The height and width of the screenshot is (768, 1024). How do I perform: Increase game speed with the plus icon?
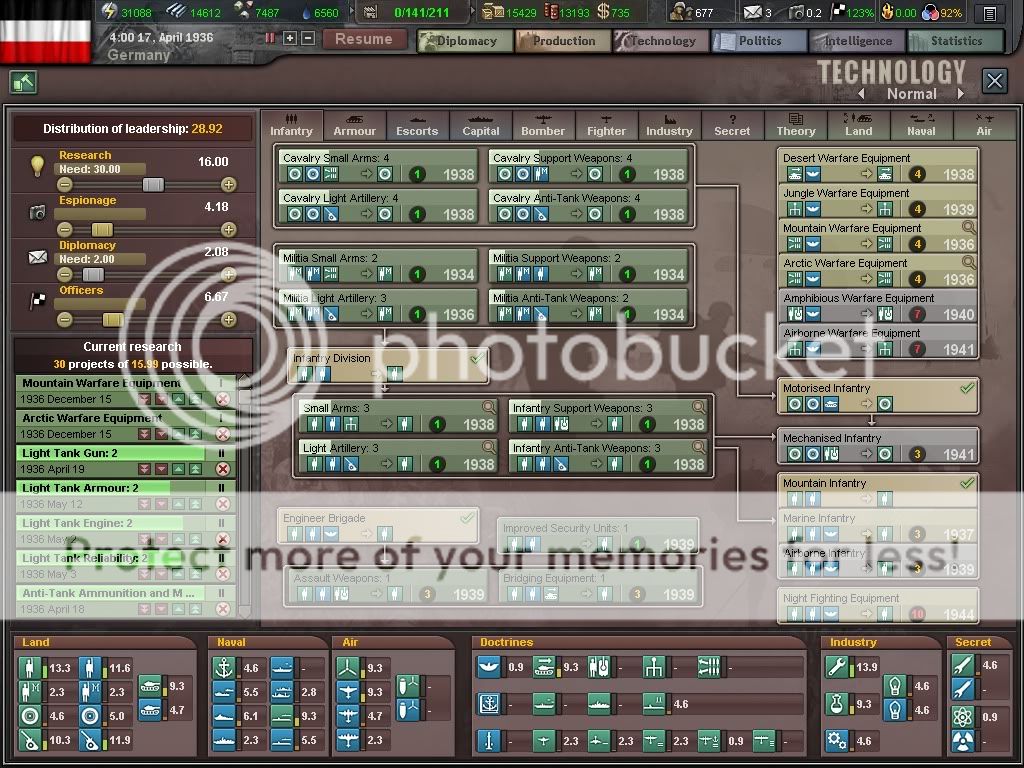[290, 38]
